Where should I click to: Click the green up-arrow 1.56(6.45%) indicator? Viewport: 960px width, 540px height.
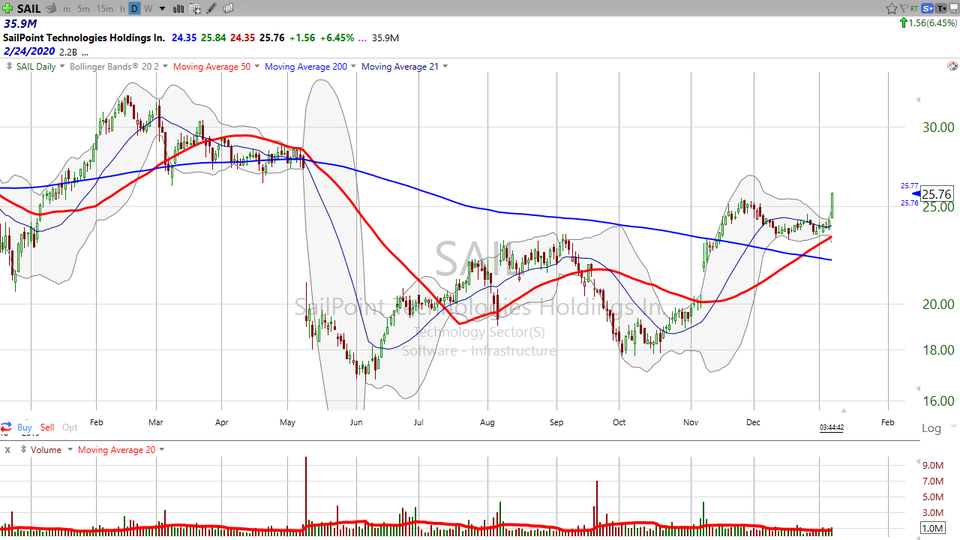click(928, 23)
